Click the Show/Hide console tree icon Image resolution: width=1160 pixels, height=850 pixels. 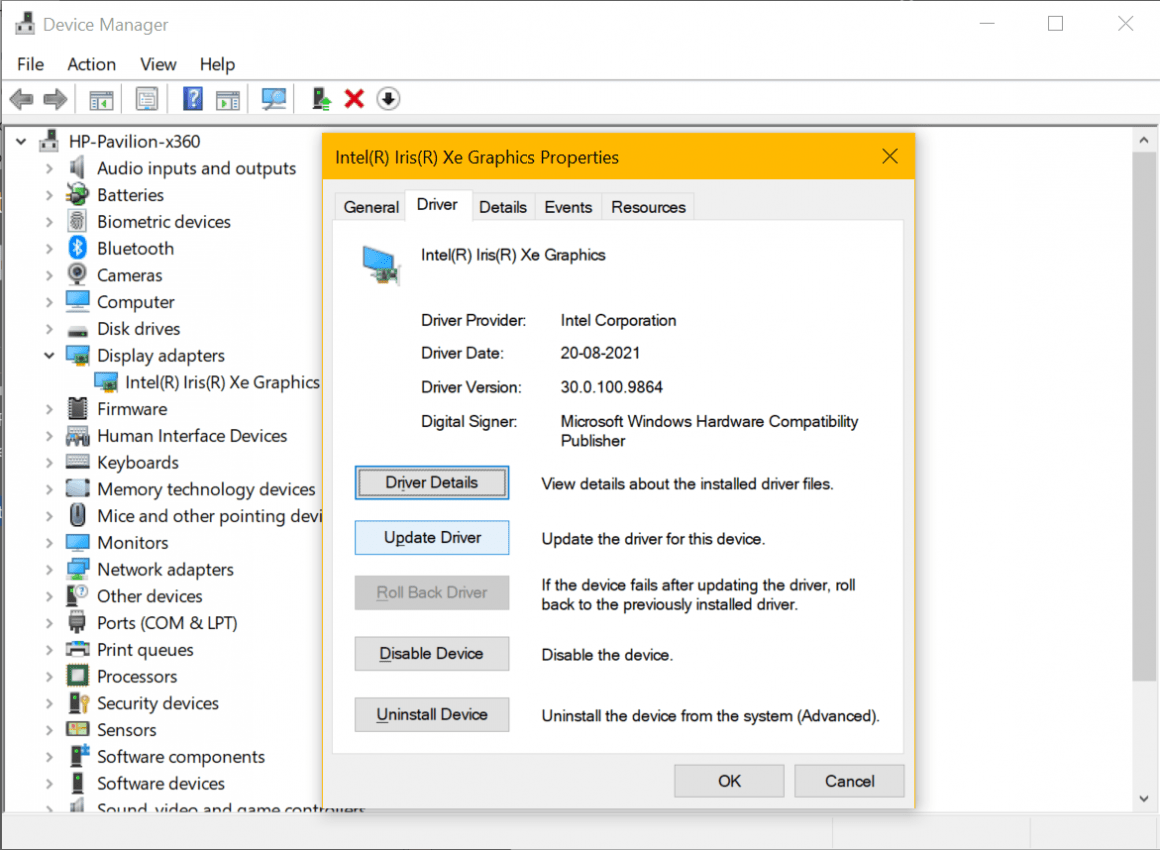[x=100, y=98]
